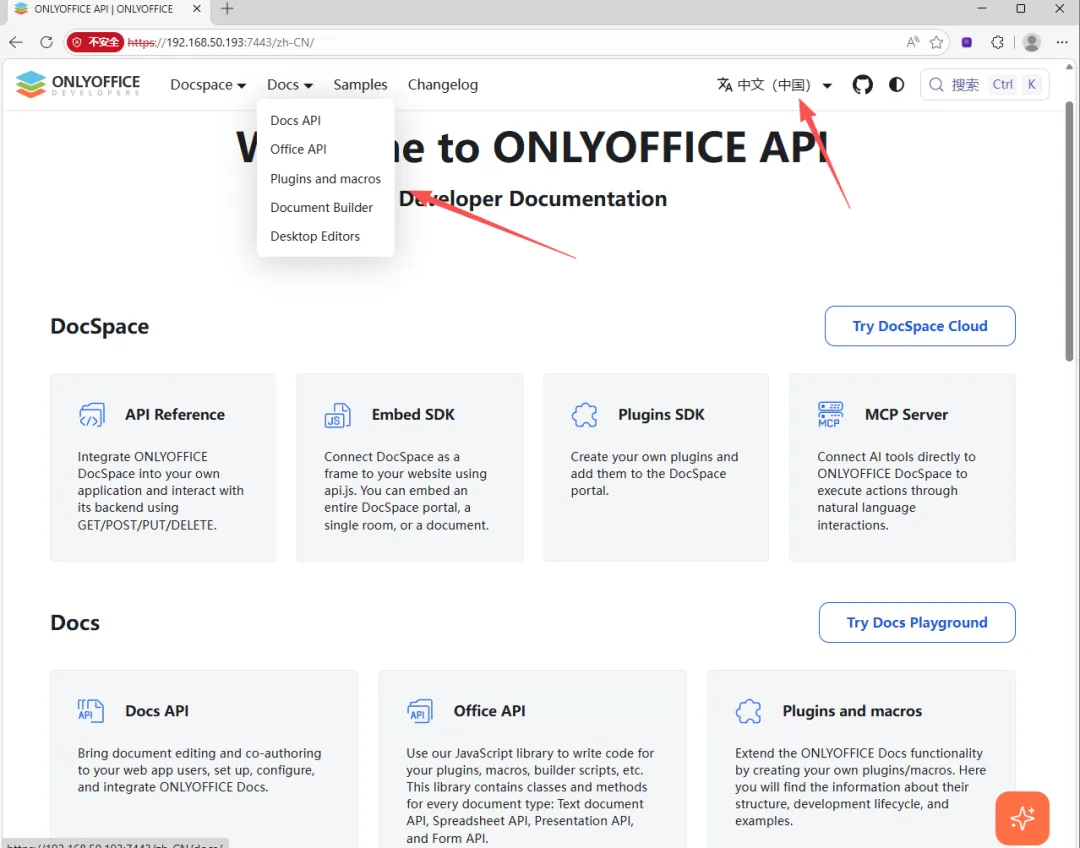This screenshot has height=848, width=1080.
Task: Click the translate language icon
Action: (x=725, y=85)
